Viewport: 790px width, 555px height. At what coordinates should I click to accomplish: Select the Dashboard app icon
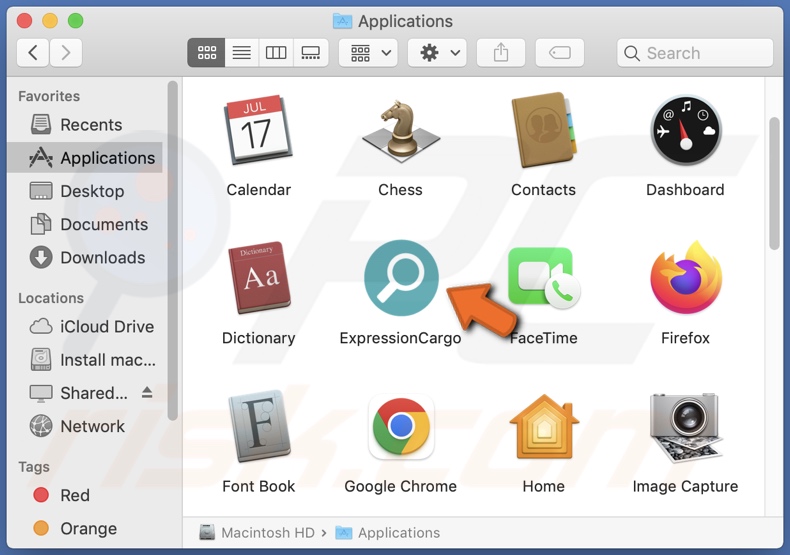coord(685,130)
